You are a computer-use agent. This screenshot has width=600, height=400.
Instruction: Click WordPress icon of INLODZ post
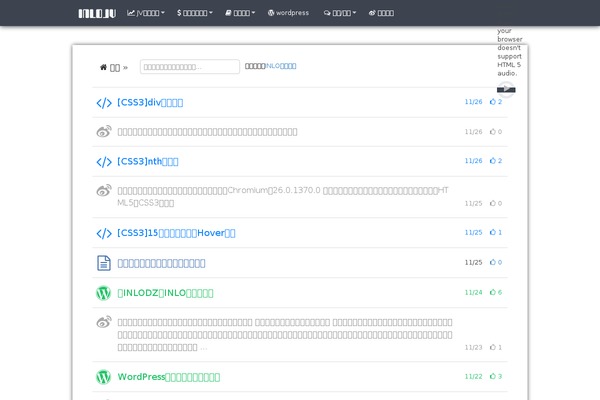[103, 293]
